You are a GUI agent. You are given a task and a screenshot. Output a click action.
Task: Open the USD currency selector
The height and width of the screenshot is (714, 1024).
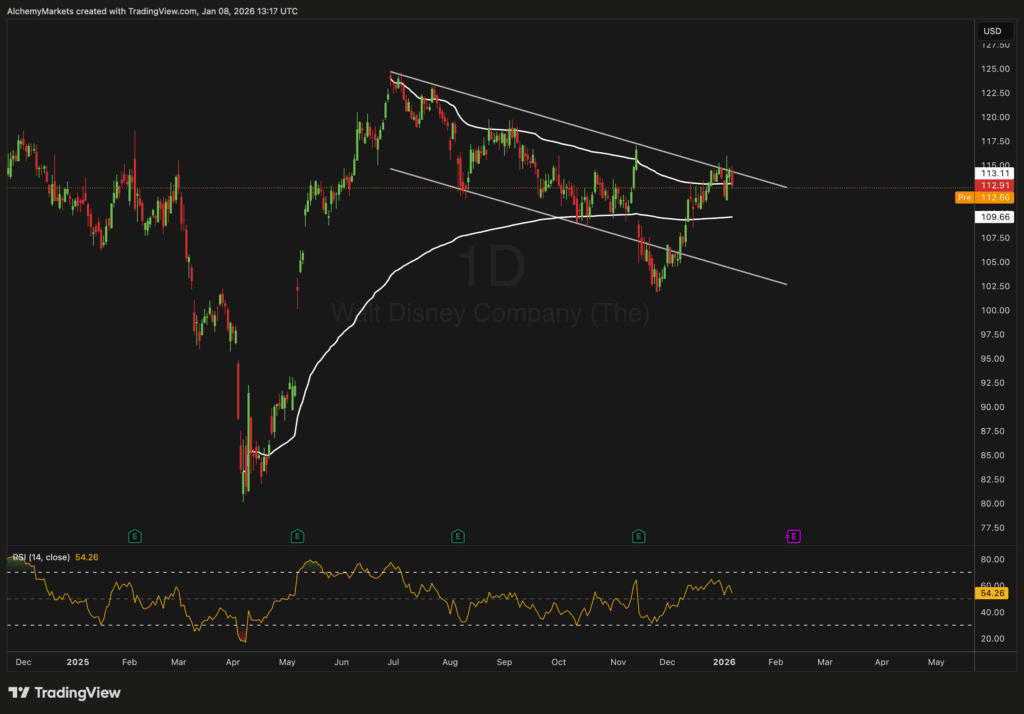(992, 31)
